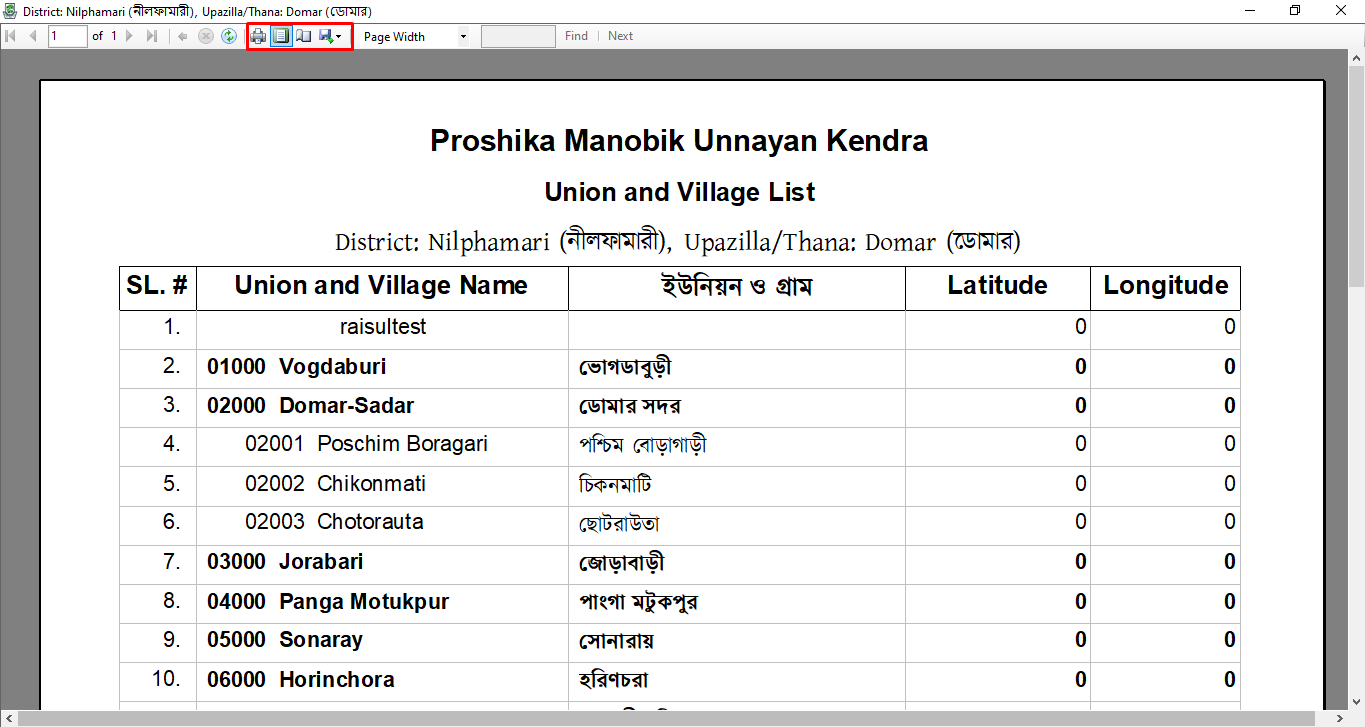
Task: Click the current page number field
Action: [x=67, y=36]
